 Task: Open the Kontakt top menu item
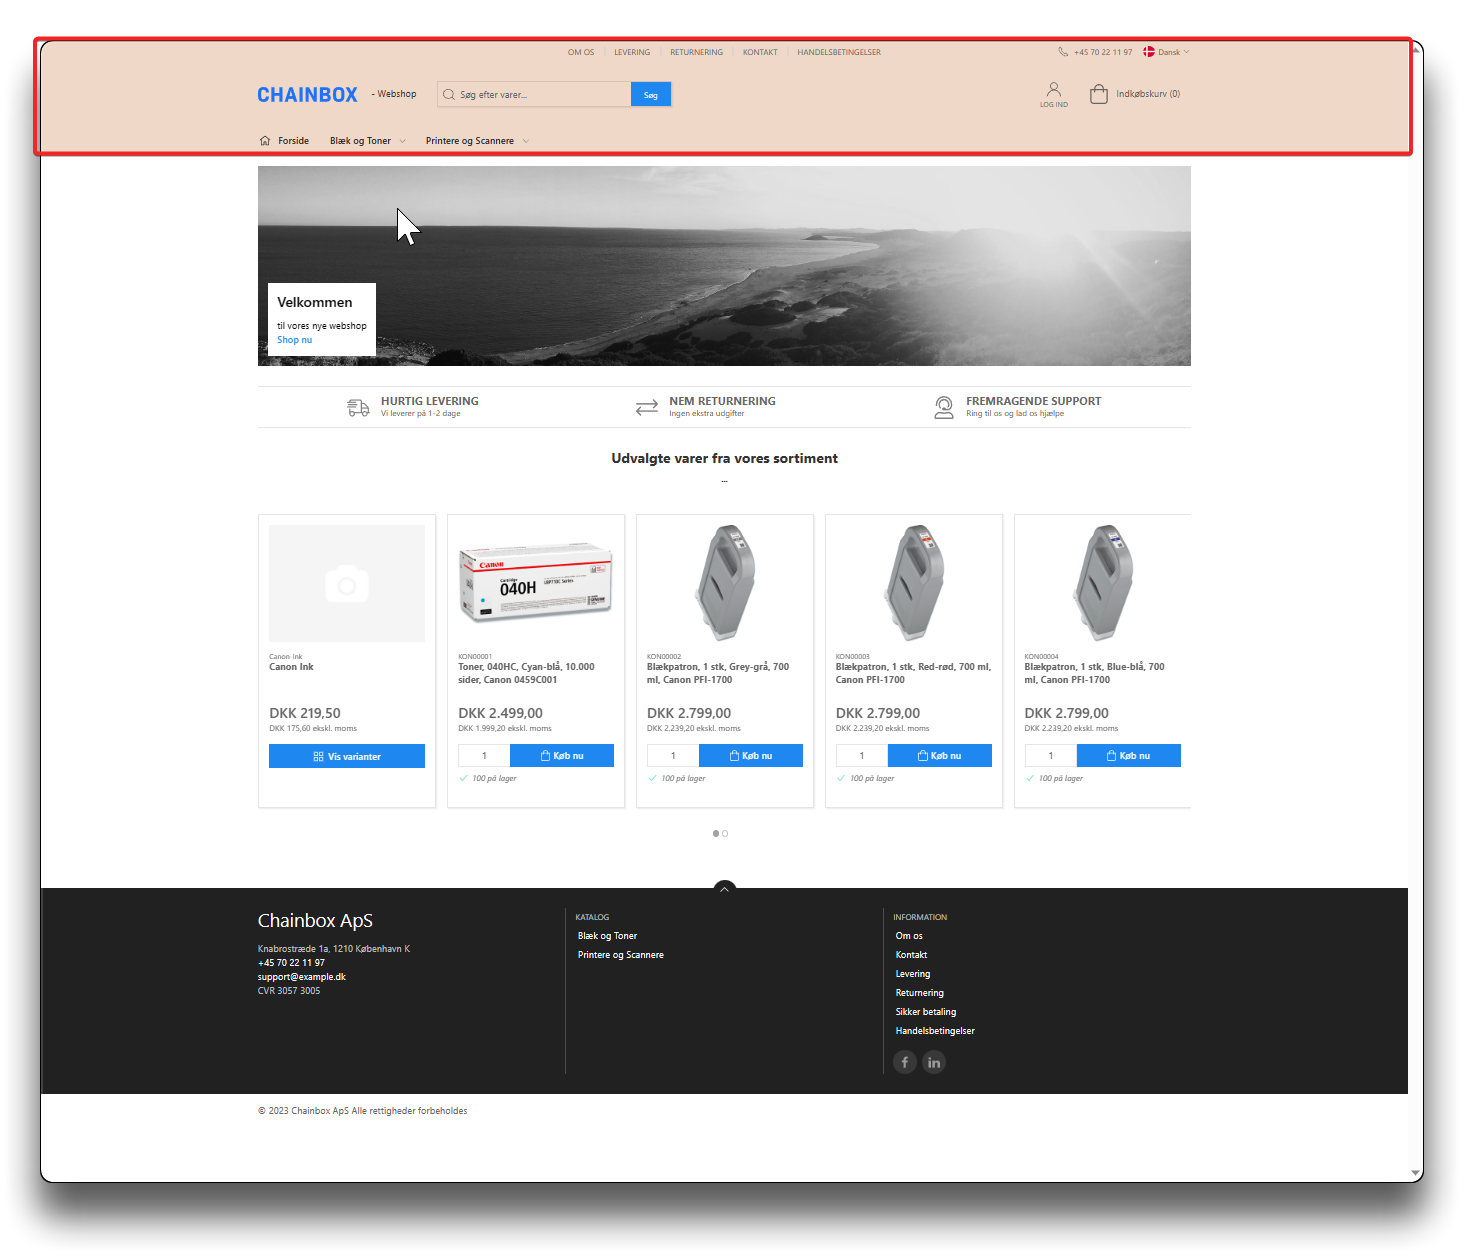[760, 52]
